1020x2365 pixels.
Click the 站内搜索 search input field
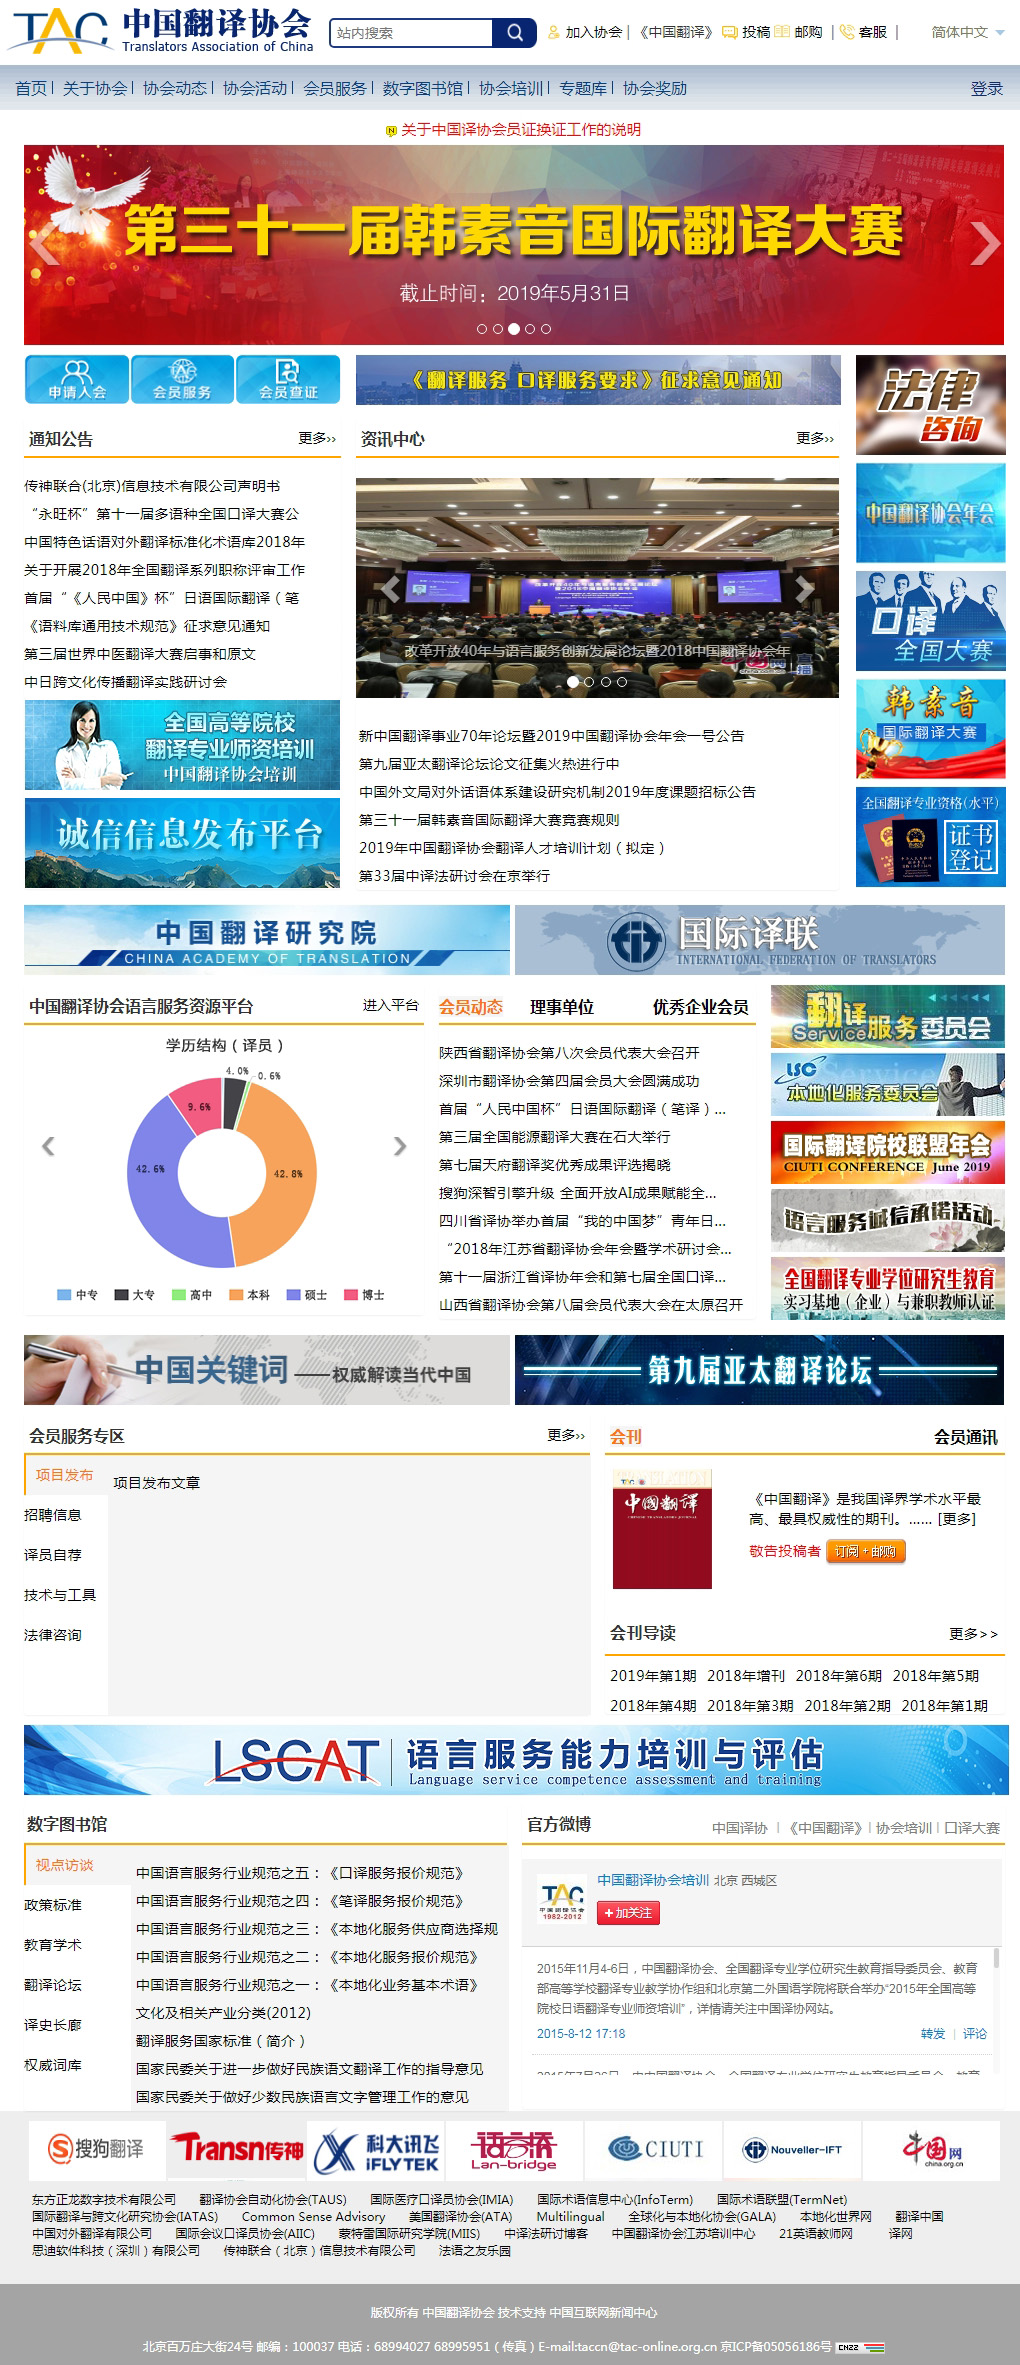click(411, 33)
